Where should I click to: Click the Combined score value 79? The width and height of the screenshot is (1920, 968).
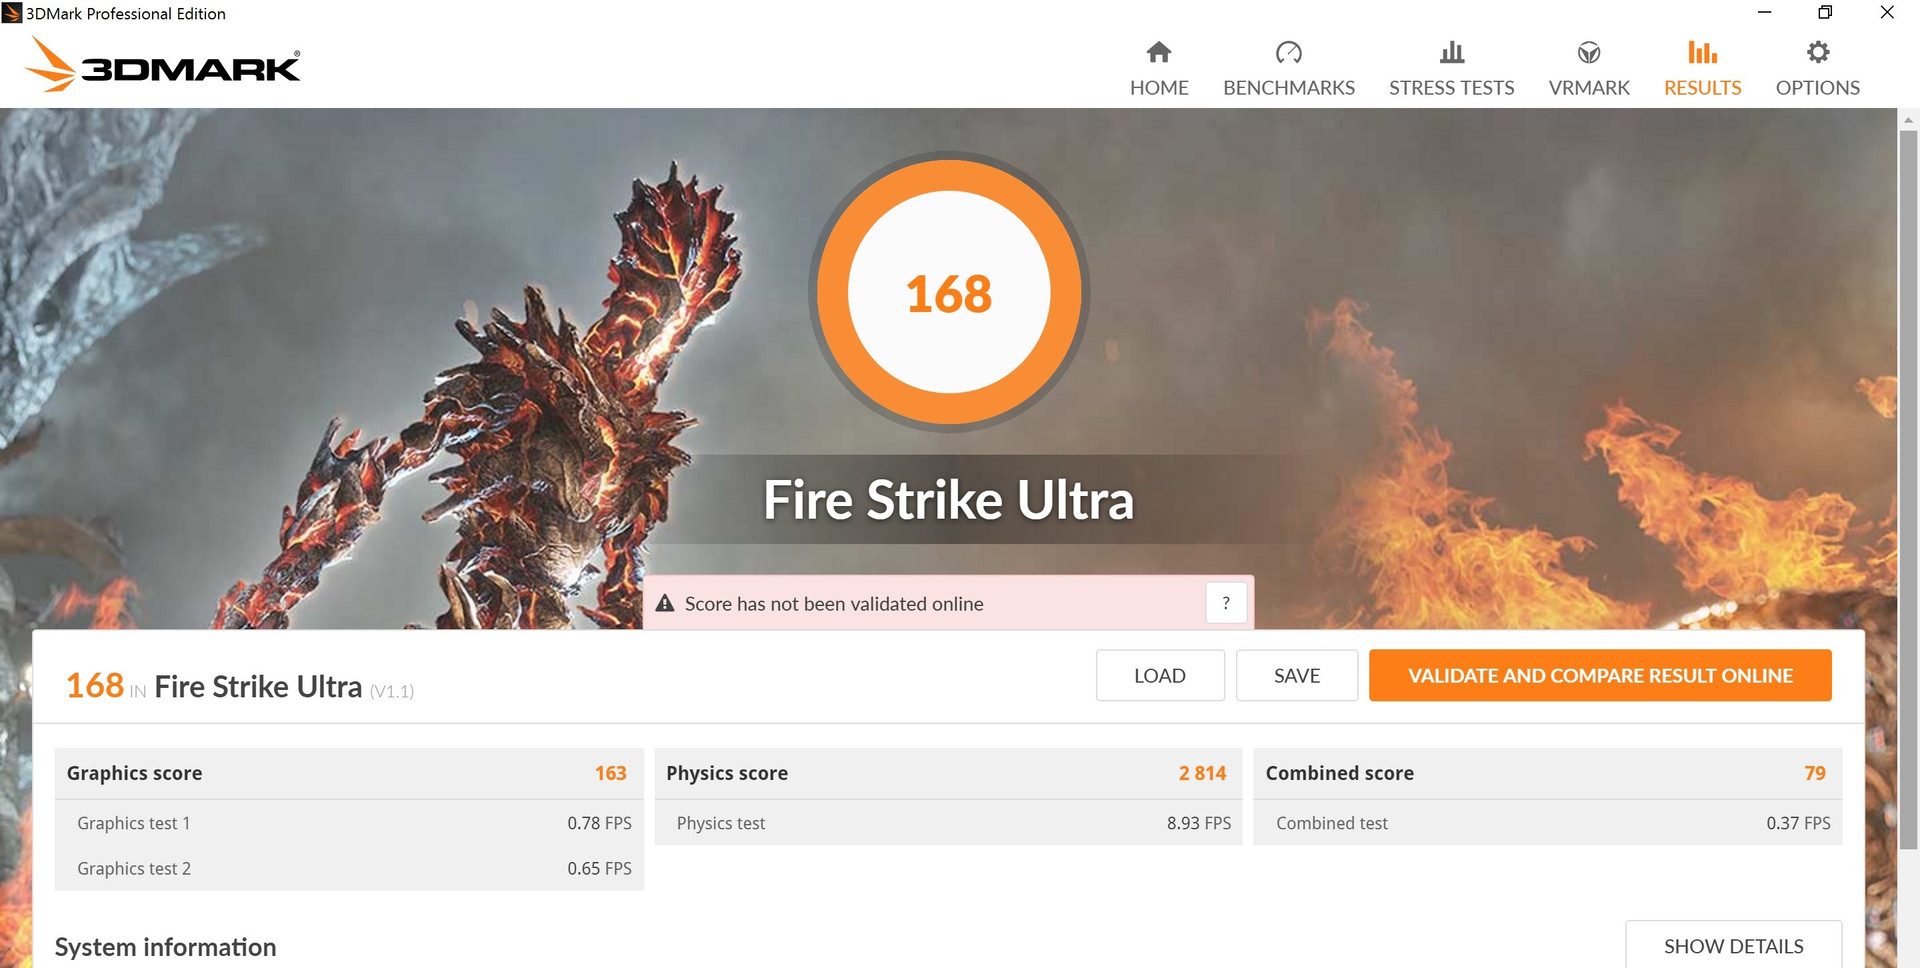click(1815, 773)
